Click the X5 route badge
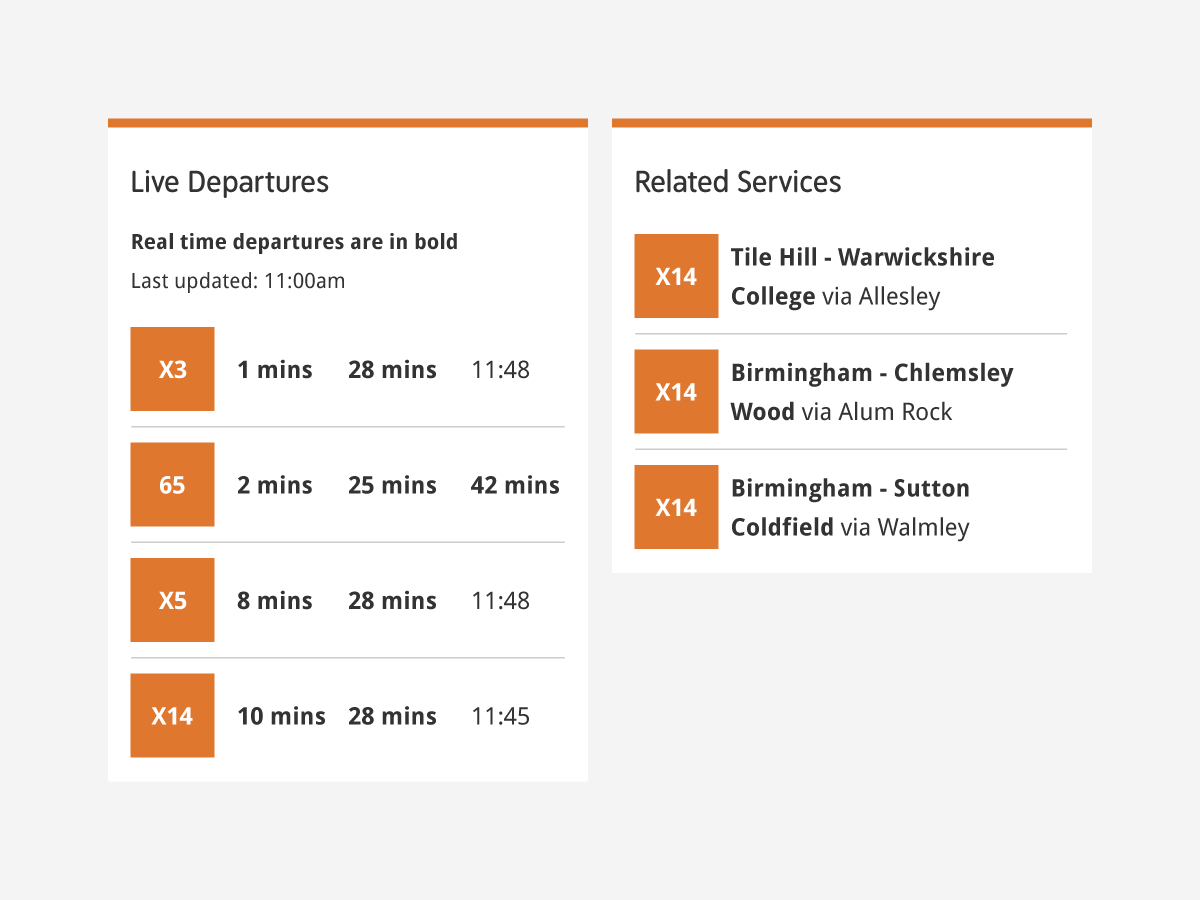 (172, 600)
